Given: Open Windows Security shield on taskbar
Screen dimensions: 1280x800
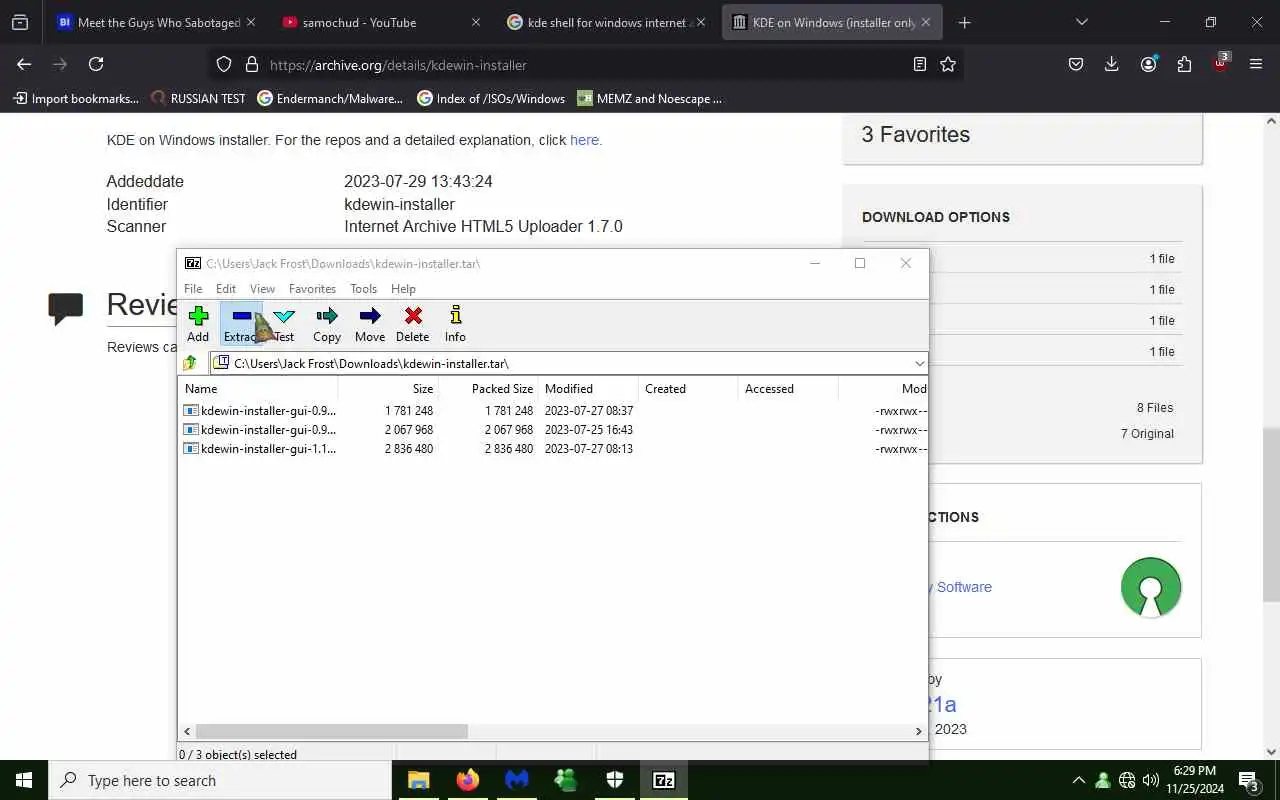Looking at the screenshot, I should 614,780.
